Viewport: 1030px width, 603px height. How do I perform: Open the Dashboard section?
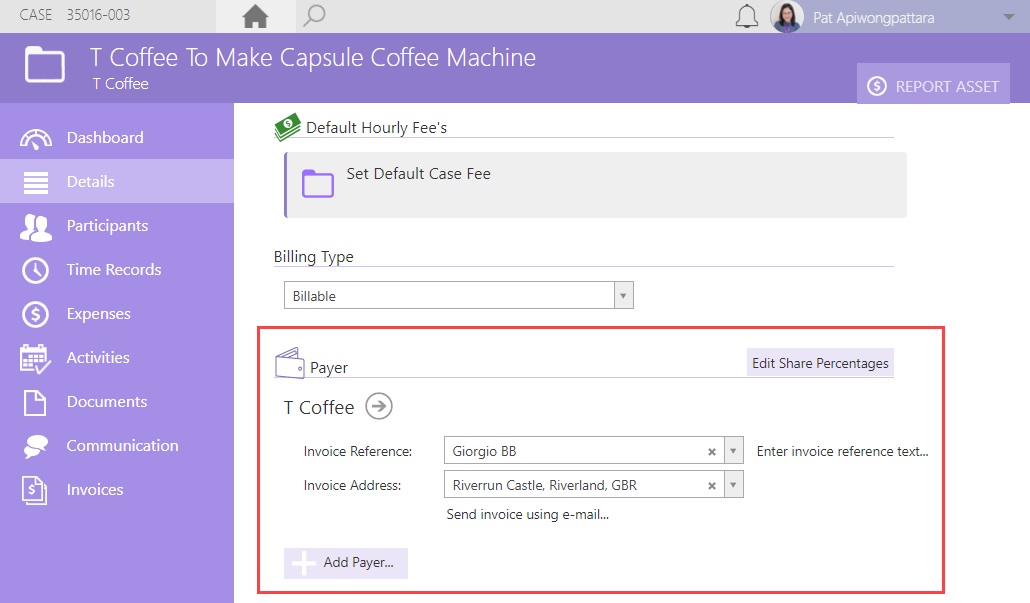(117, 137)
